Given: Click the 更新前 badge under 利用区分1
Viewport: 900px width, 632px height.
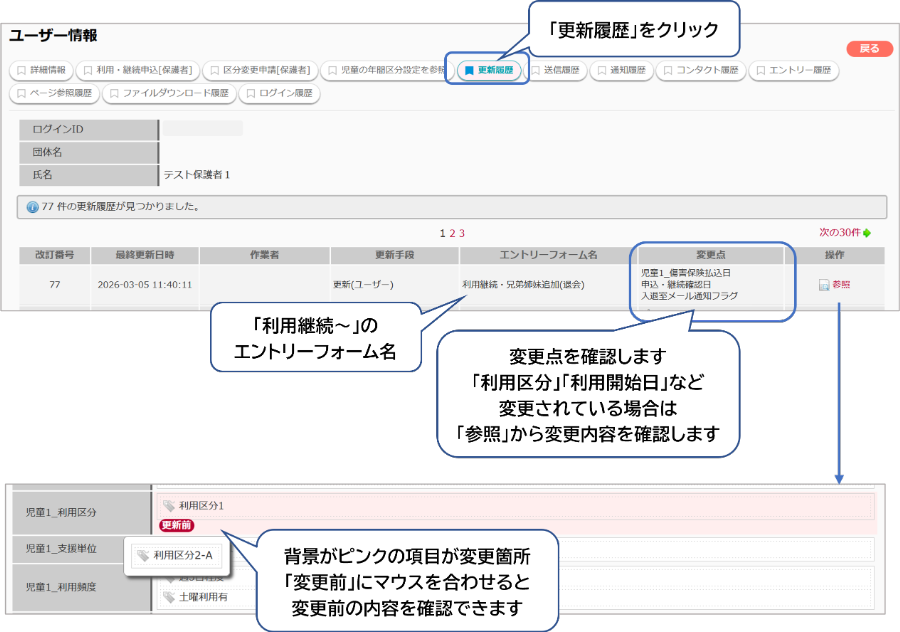Looking at the screenshot, I should (x=176, y=525).
